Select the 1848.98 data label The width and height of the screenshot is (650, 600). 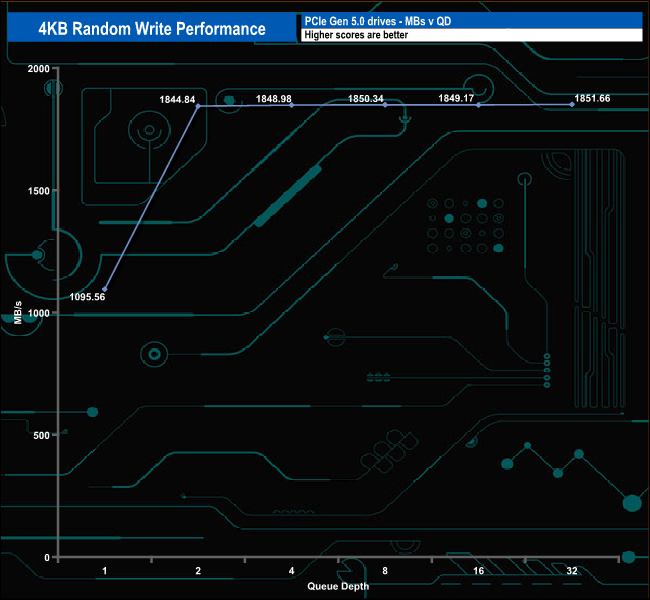(273, 99)
